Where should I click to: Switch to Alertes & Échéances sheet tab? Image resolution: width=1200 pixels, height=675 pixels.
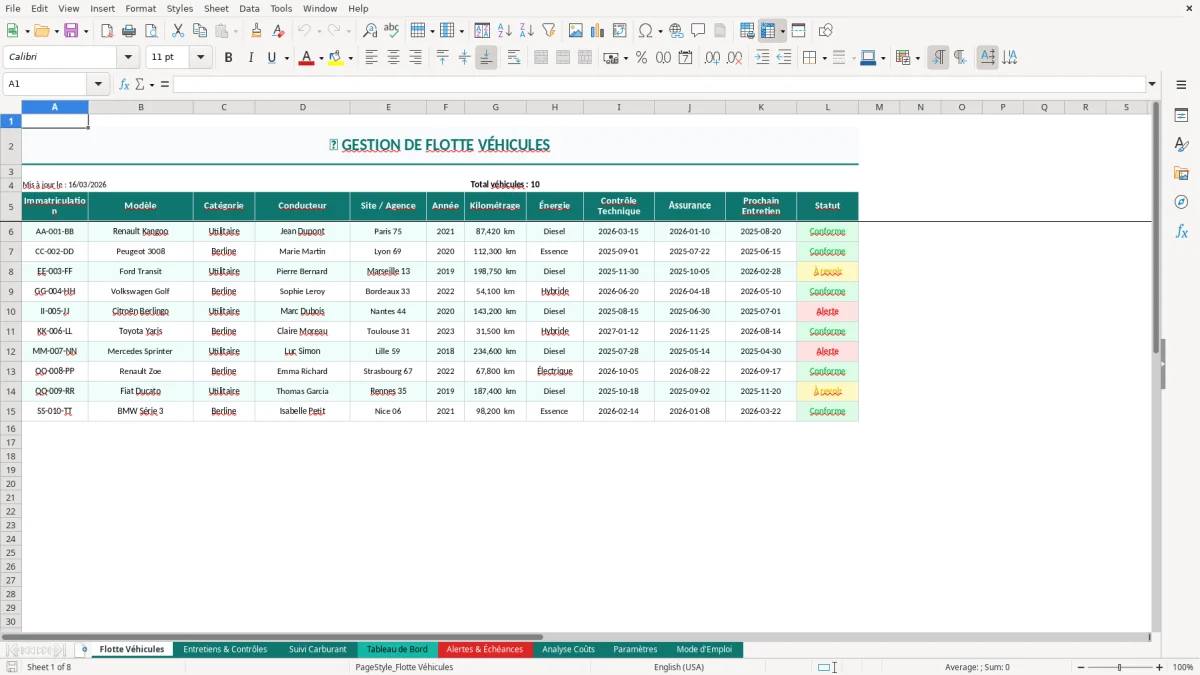click(485, 650)
